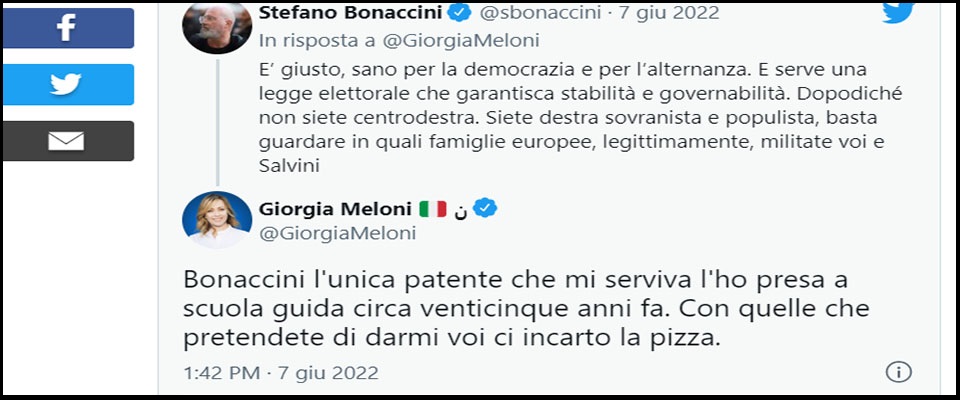Open the @GiorgiaMeloni handle under her name
This screenshot has height=400, width=960.
pos(337,234)
